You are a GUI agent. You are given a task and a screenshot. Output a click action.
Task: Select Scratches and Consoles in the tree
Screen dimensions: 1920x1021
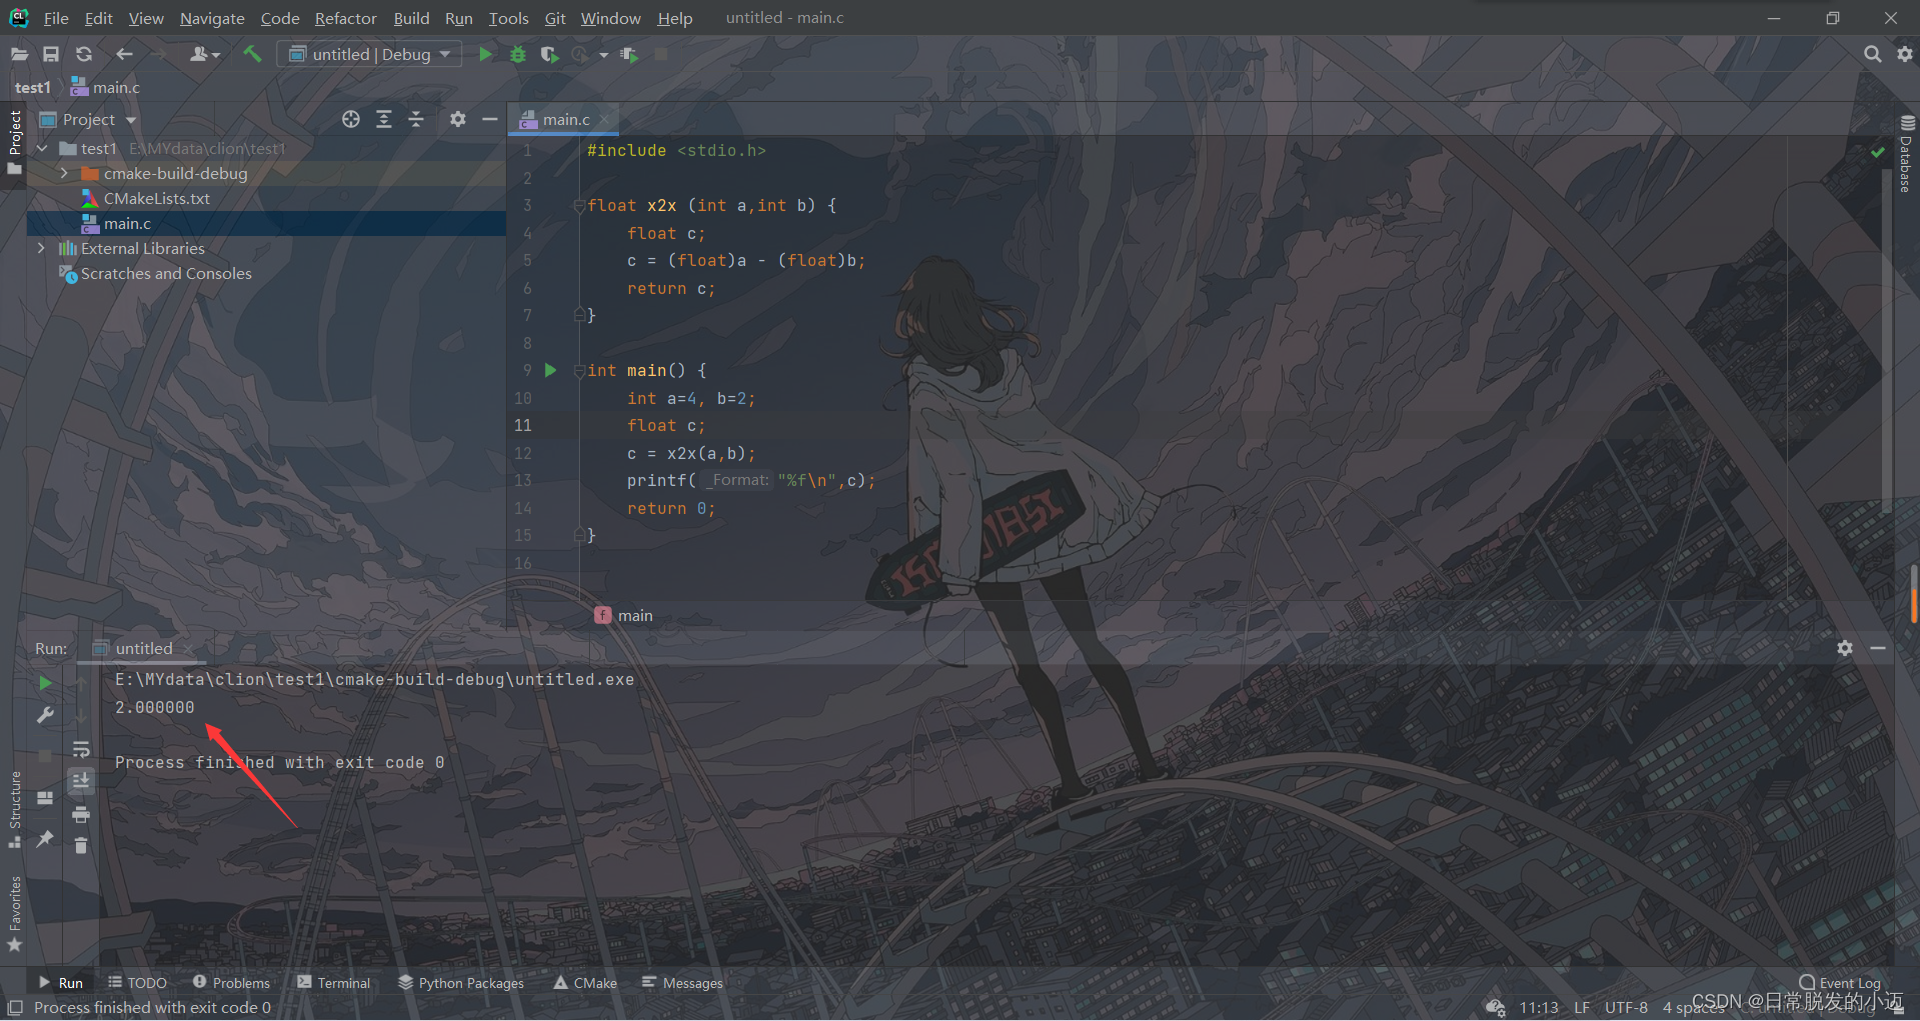(x=166, y=273)
